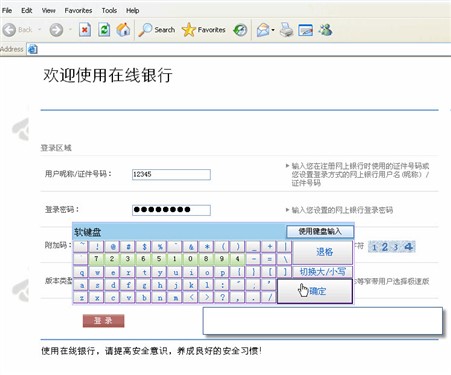This screenshot has width=451, height=375.
Task: Click the soft keyboard number 4 key
Action: 237,259
